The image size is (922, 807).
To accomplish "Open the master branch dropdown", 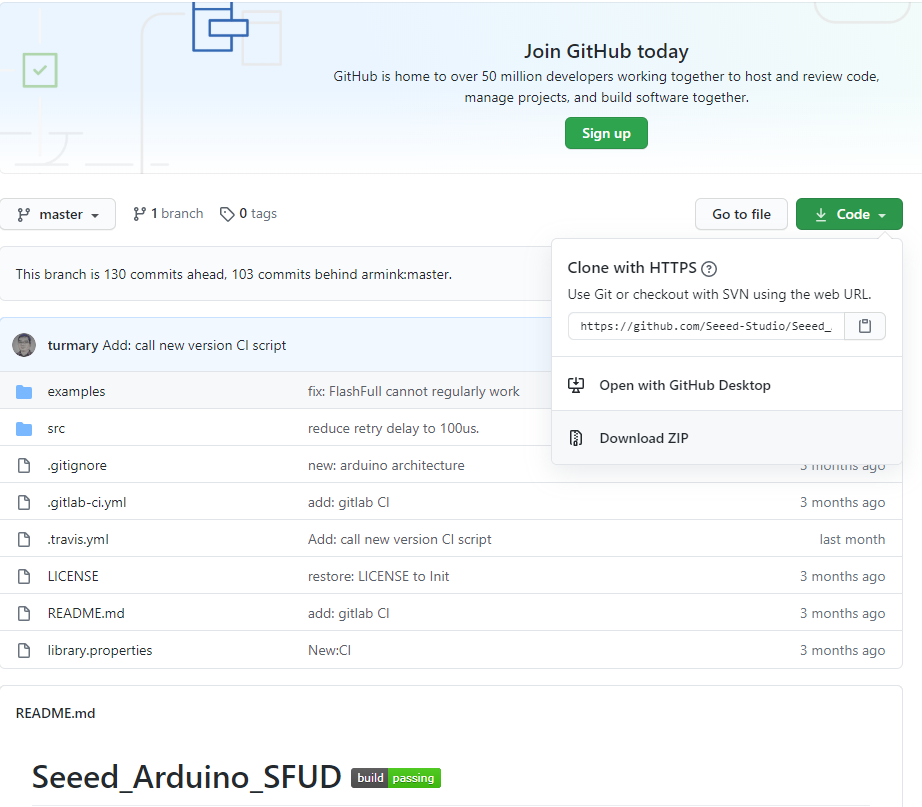I will pos(58,214).
